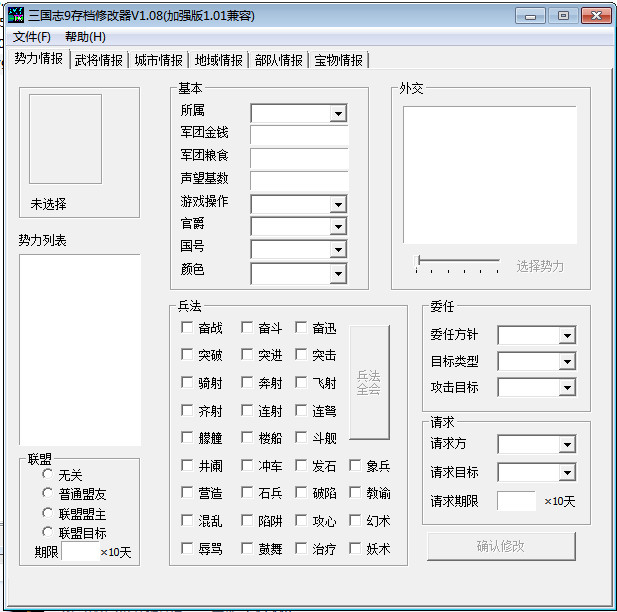Image resolution: width=617 pixels, height=612 pixels.
Task: Open the 攻击目标 combo box
Action: (537, 388)
